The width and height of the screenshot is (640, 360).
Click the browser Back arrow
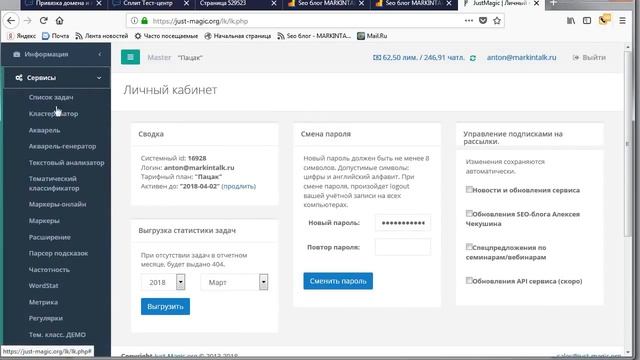(x=11, y=20)
